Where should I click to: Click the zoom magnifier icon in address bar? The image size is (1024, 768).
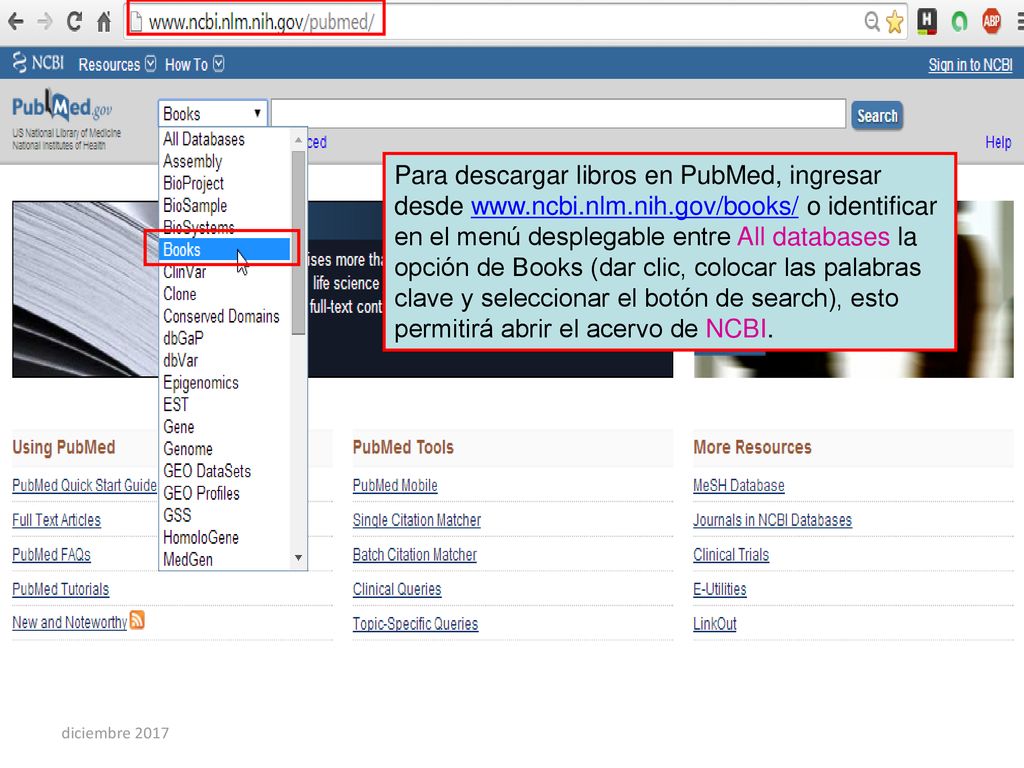click(x=872, y=22)
